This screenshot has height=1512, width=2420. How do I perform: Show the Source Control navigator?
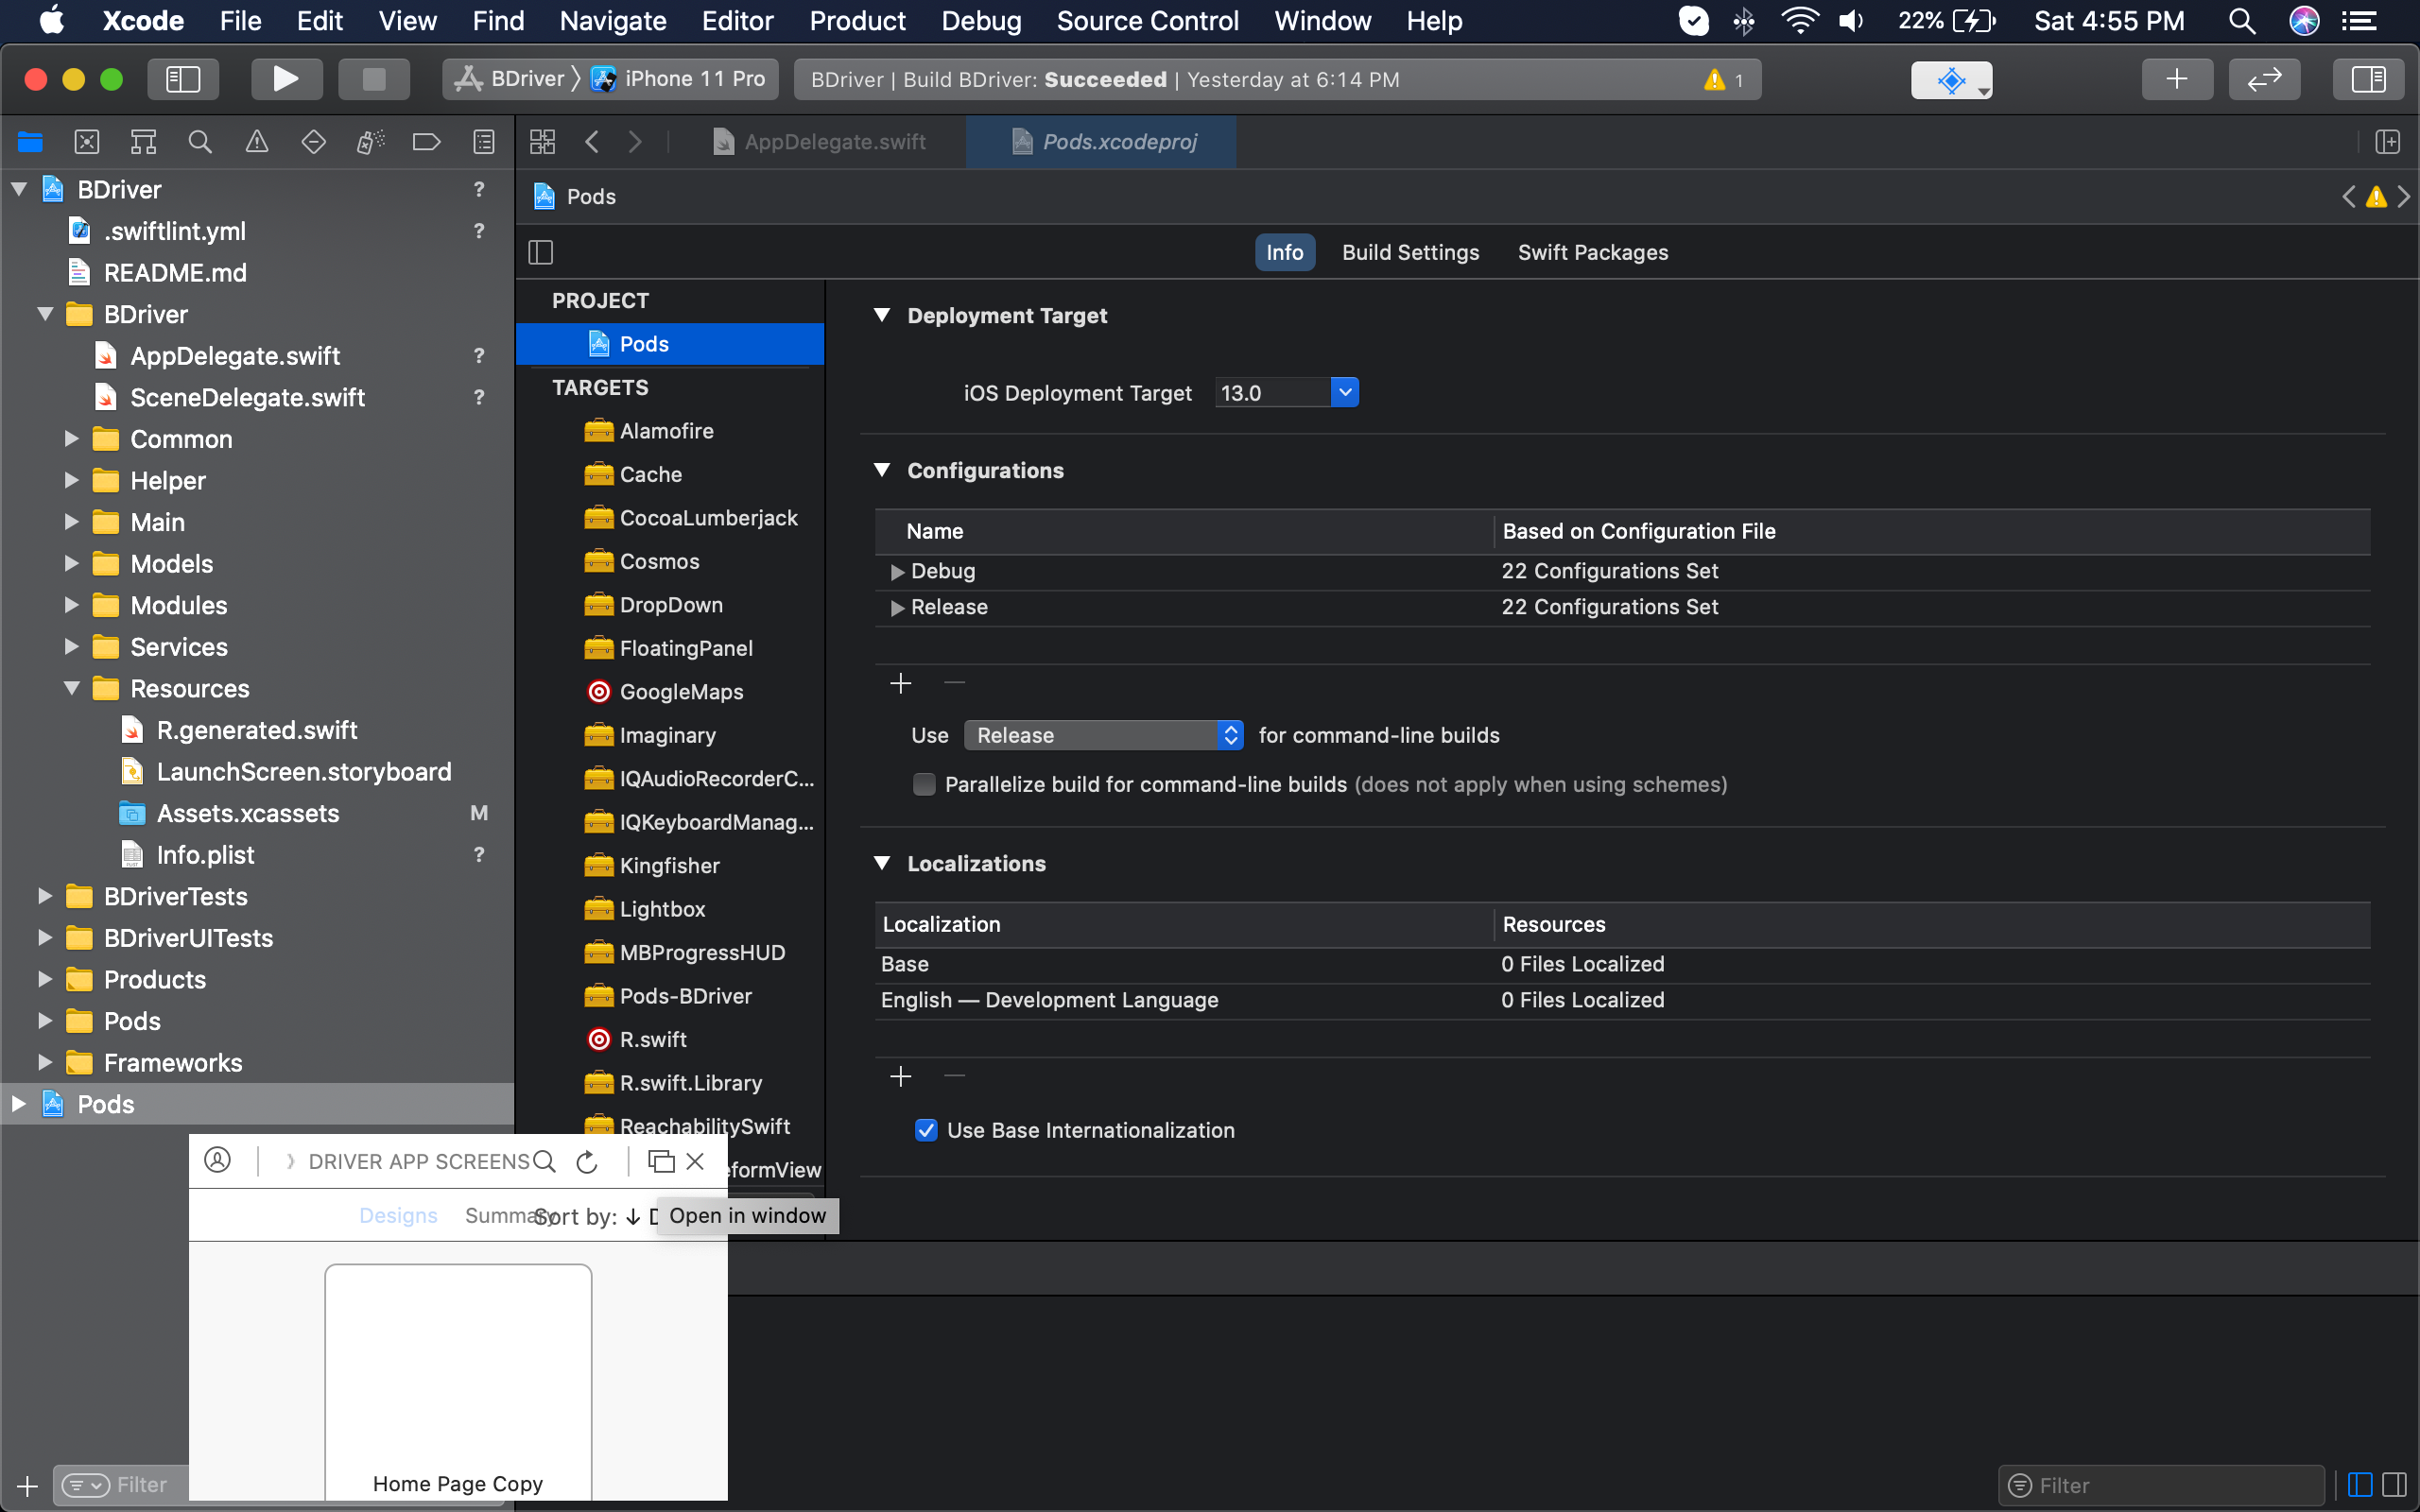point(87,142)
